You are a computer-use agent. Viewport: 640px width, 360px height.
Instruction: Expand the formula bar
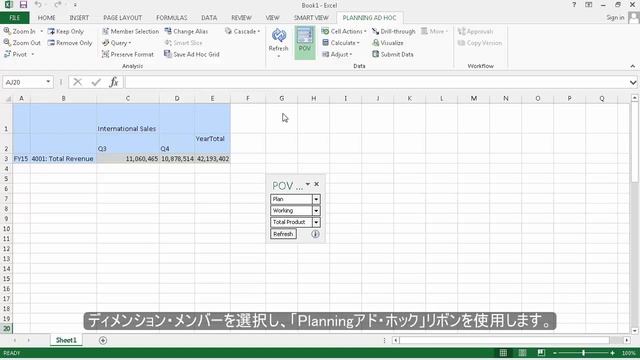coord(633,82)
